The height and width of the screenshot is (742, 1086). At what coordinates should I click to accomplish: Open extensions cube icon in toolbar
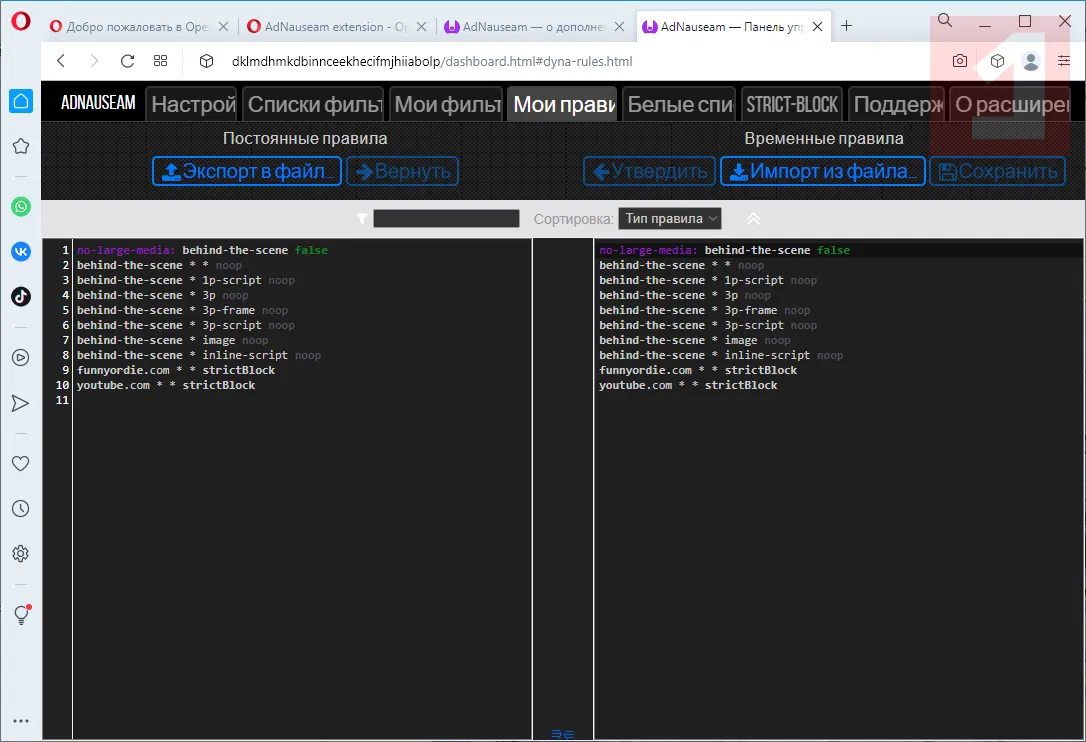[x=997, y=61]
